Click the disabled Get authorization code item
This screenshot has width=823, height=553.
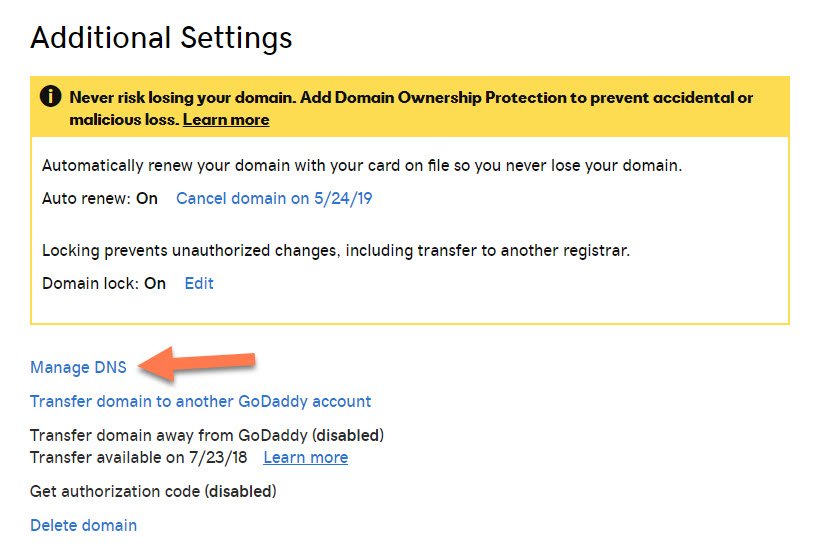pyautogui.click(x=153, y=491)
